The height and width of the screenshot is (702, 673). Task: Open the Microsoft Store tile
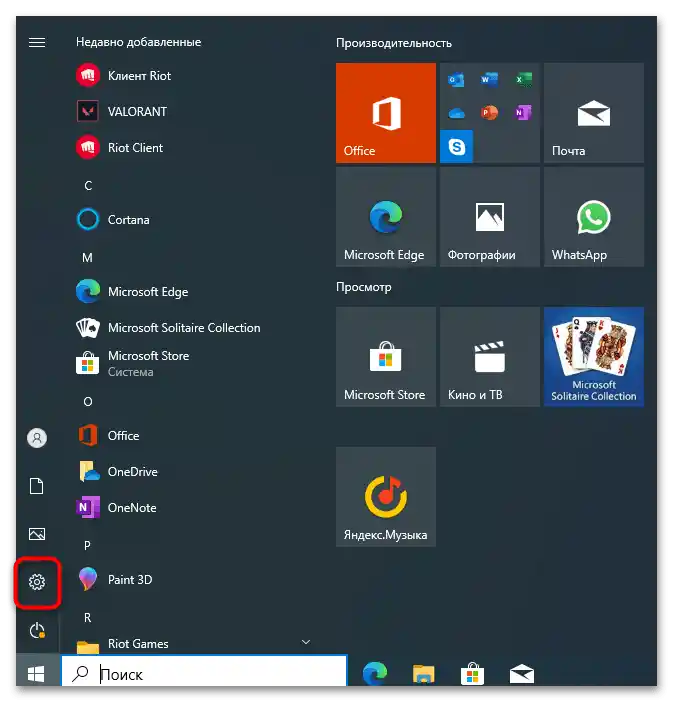386,357
